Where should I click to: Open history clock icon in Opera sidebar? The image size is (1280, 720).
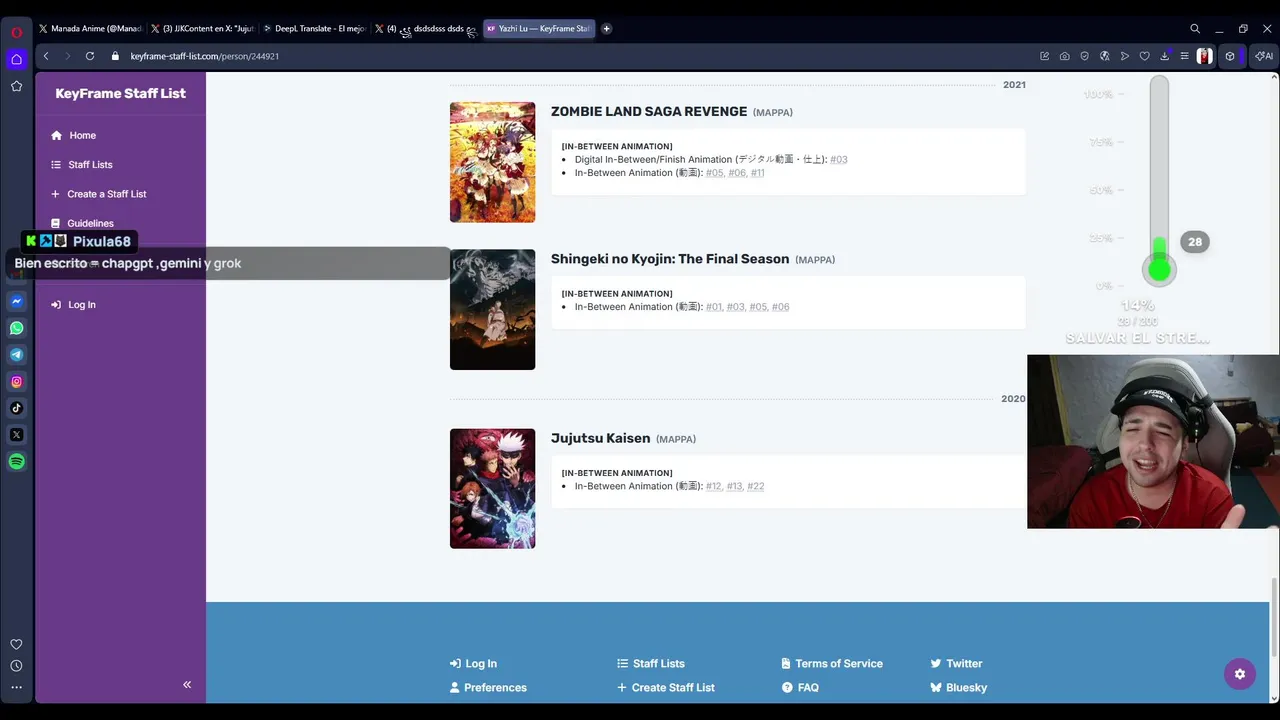click(16, 666)
